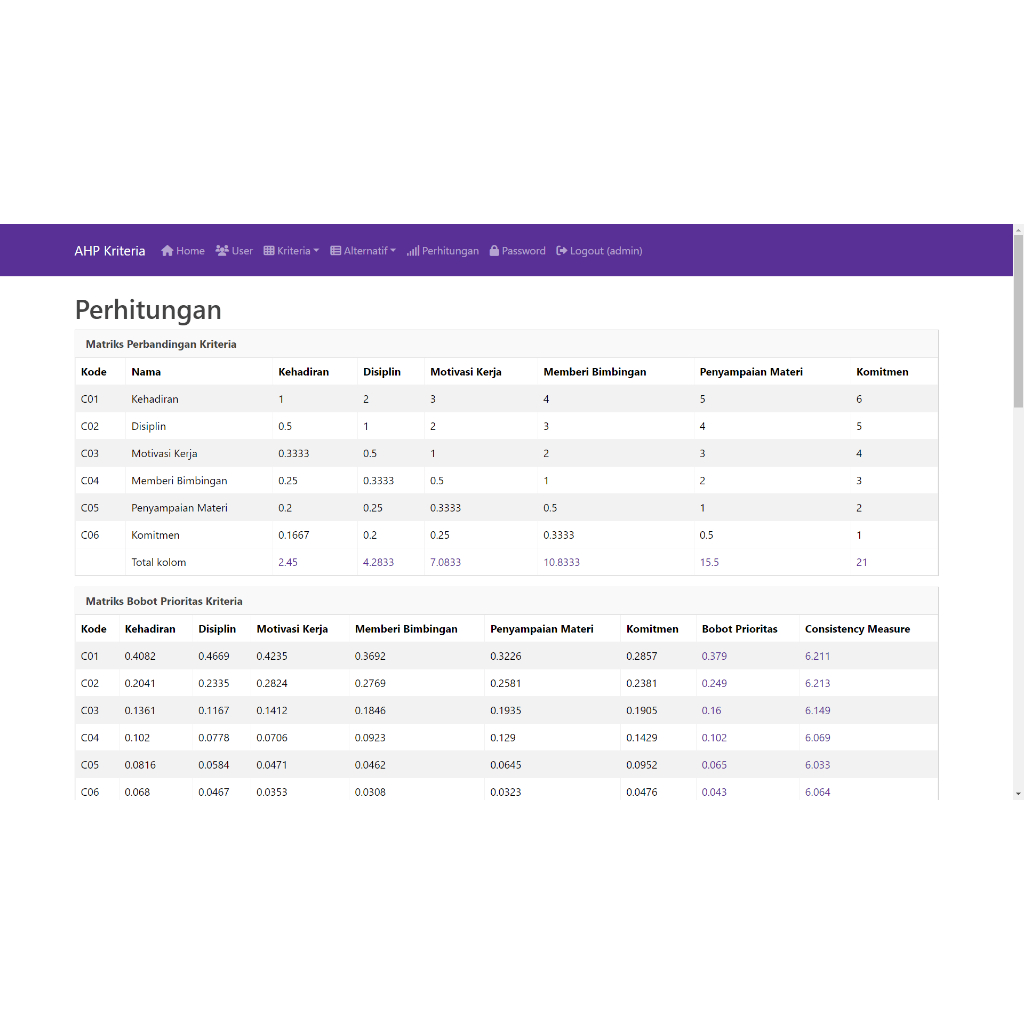
Task: Click the vertical scrollbar thumb
Action: [x=1018, y=320]
